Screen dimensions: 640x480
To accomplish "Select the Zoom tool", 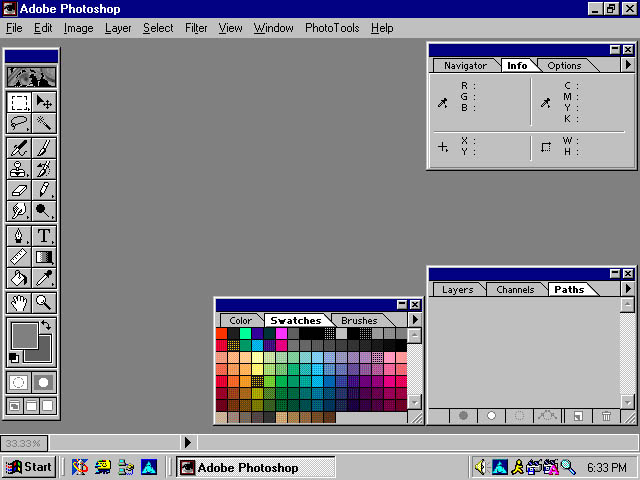I will pyautogui.click(x=44, y=303).
